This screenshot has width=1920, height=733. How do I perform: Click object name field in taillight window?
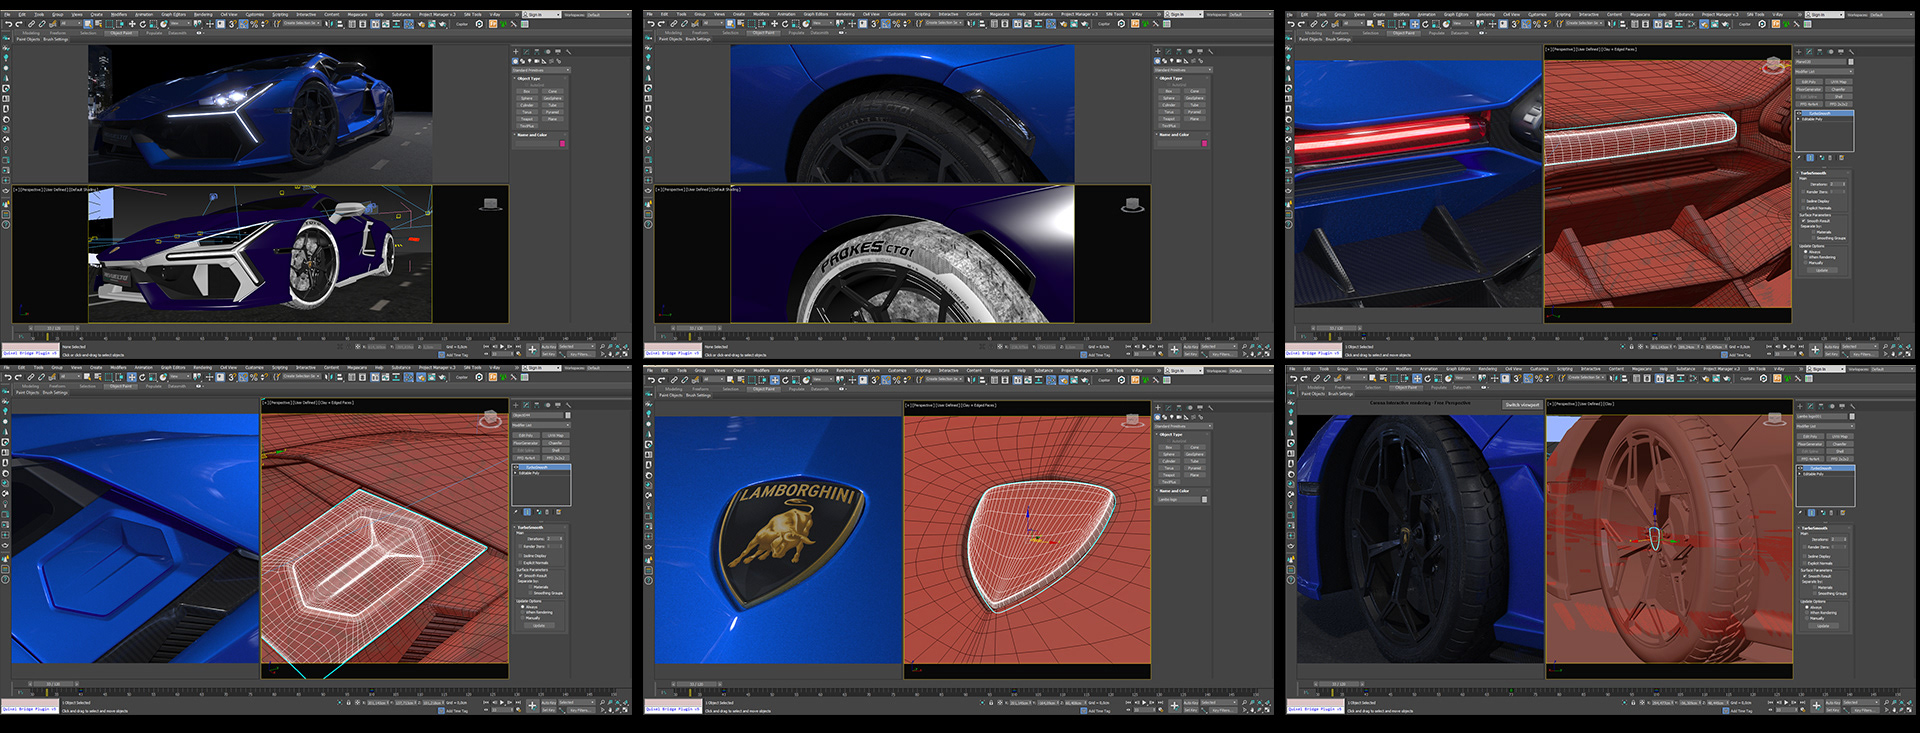click(x=1821, y=62)
